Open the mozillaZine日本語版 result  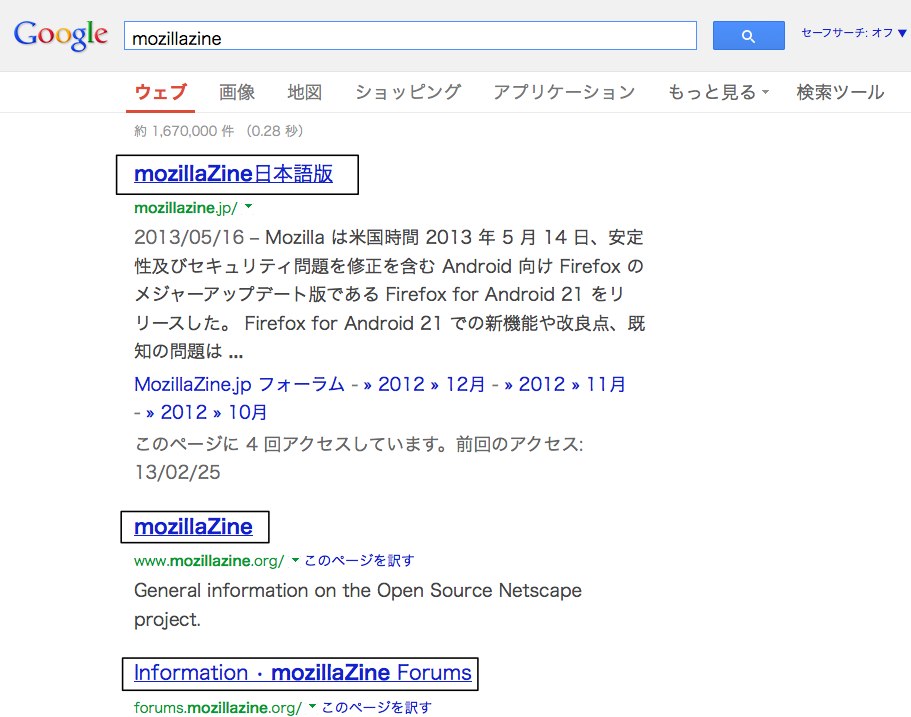coord(233,174)
